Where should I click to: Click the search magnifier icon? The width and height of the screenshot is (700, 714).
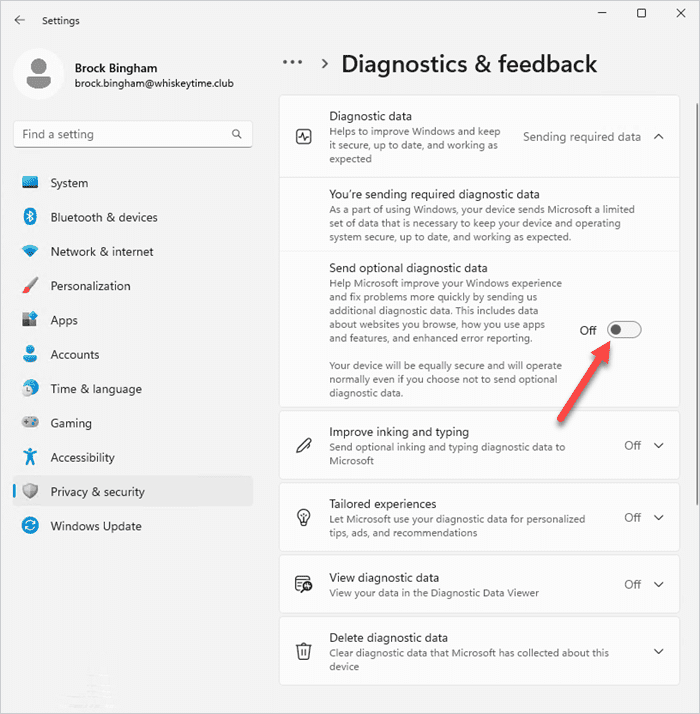pos(236,134)
